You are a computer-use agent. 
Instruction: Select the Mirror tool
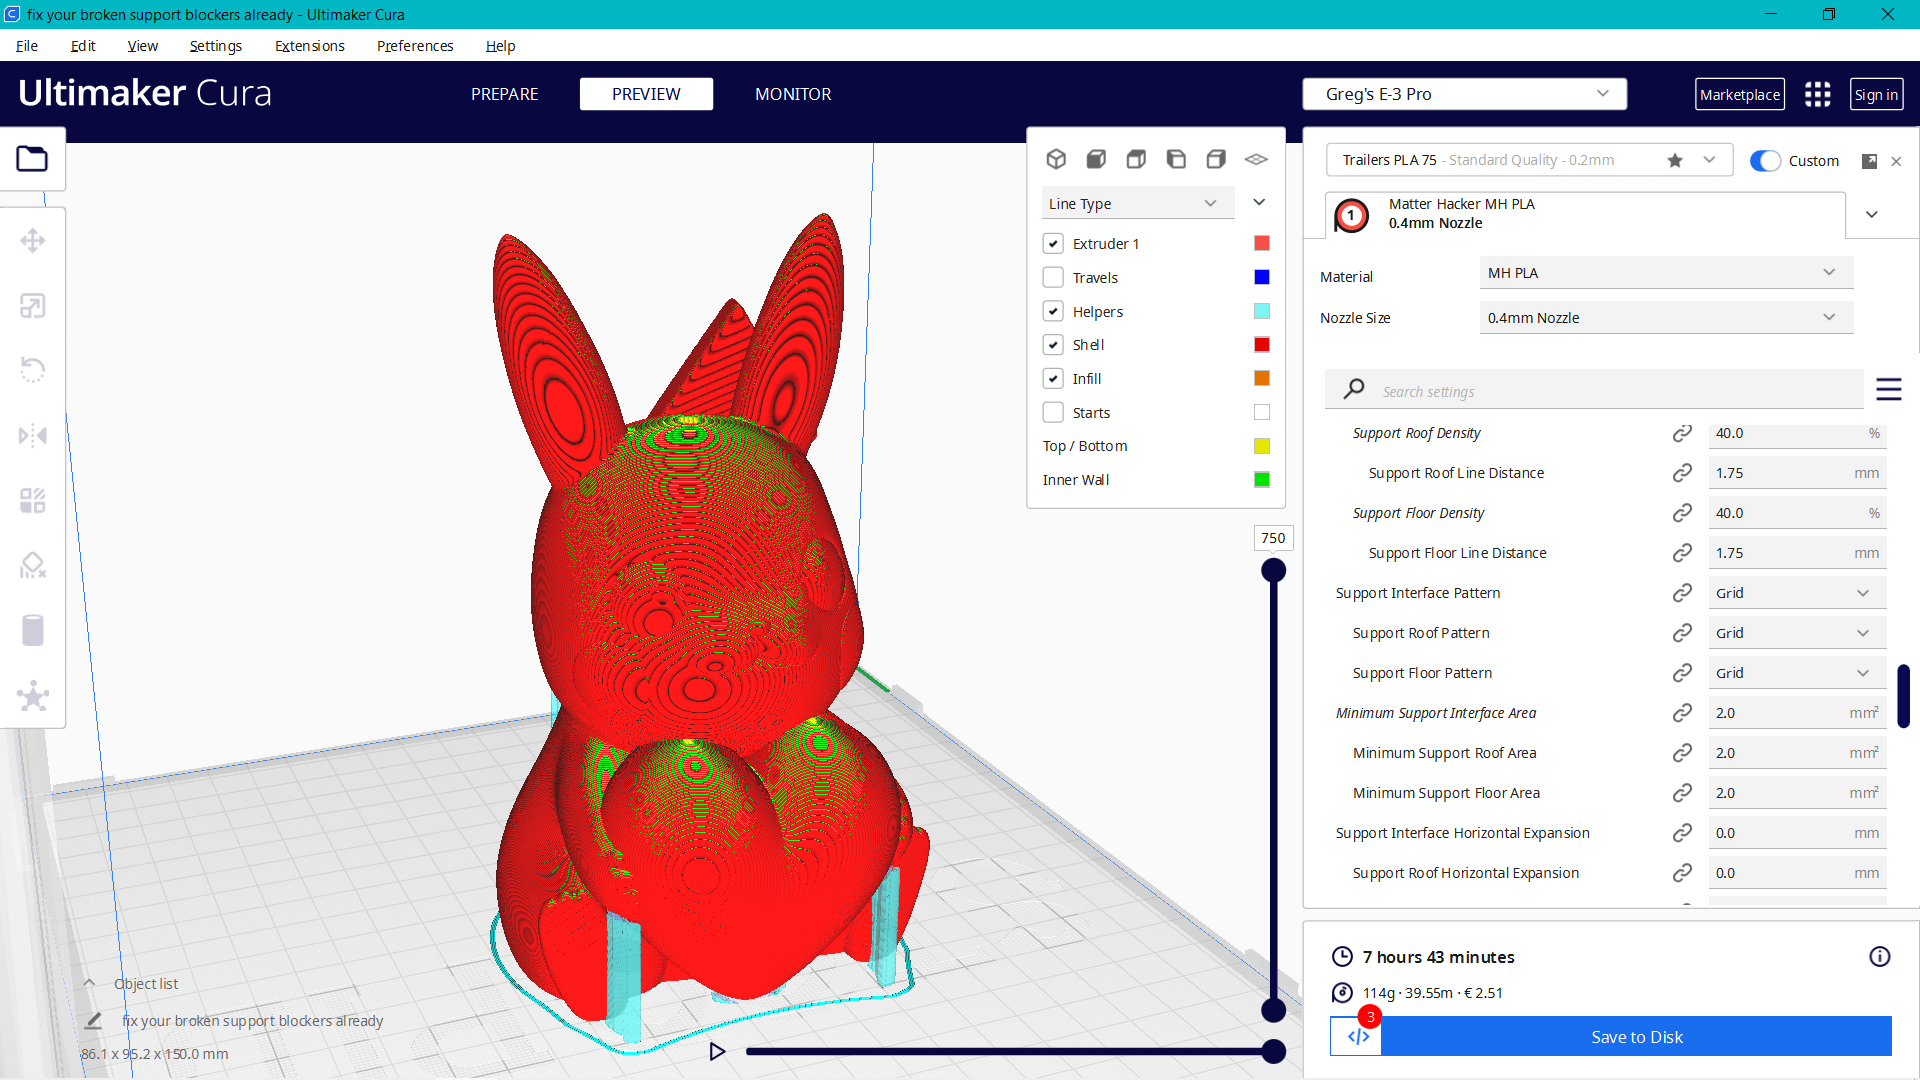pos(33,435)
